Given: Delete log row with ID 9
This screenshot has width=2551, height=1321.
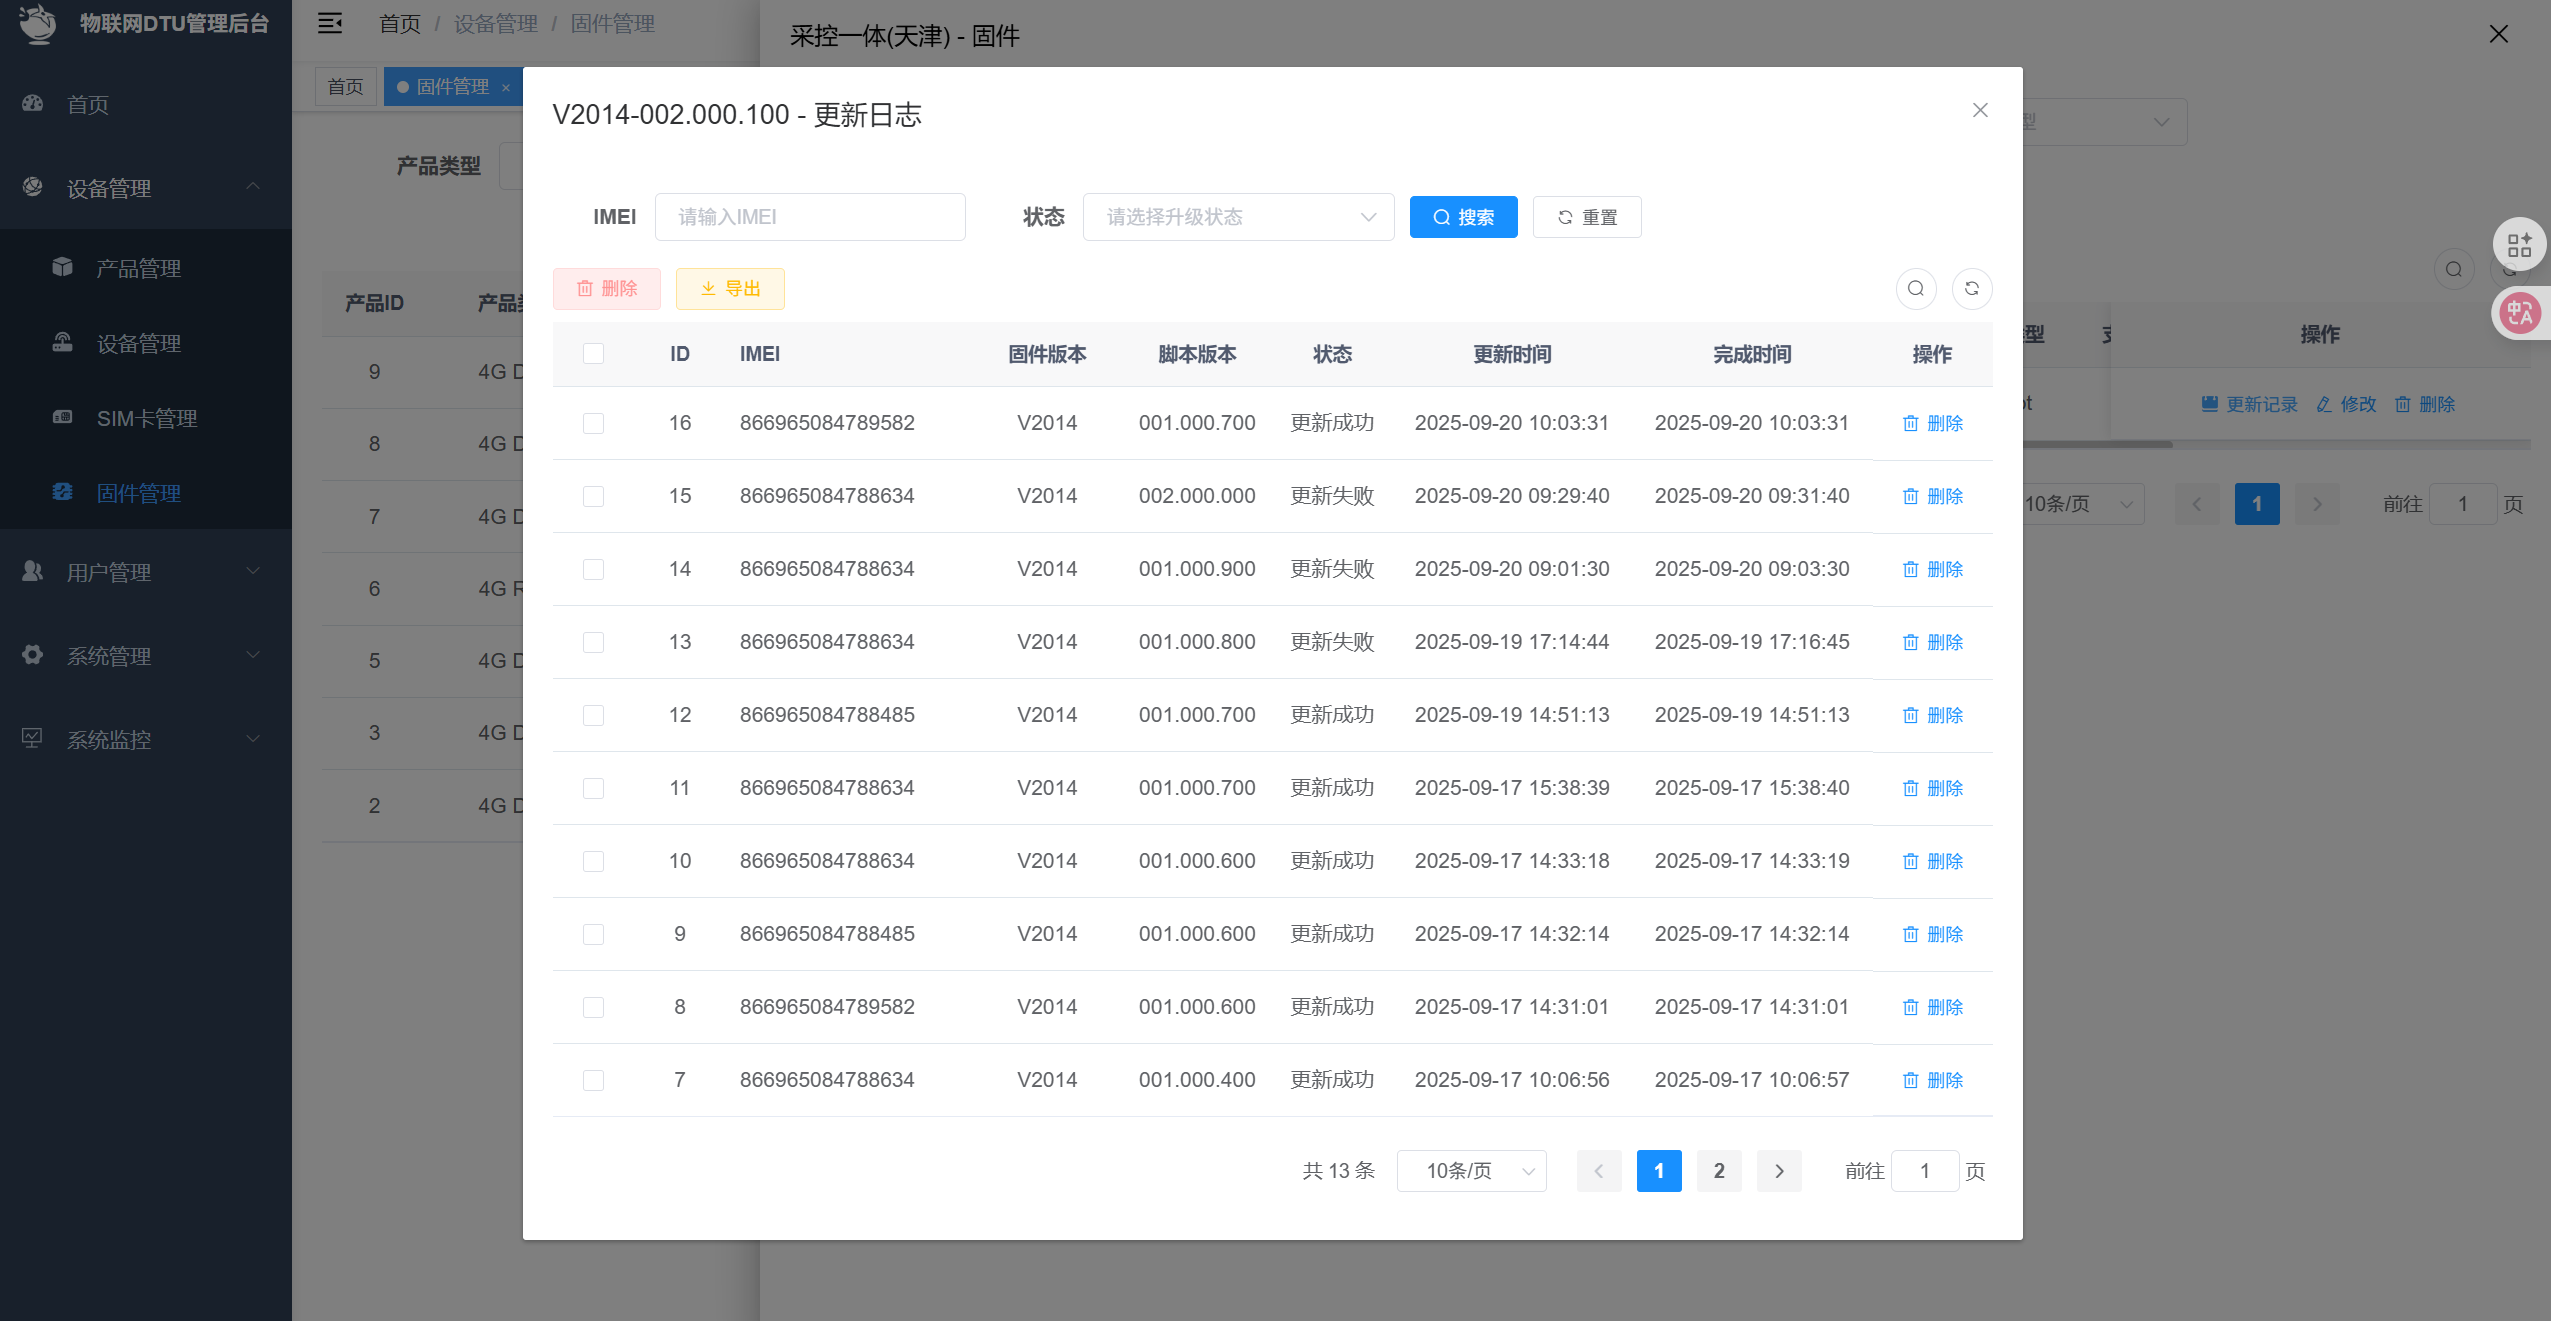Looking at the screenshot, I should coord(1933,934).
